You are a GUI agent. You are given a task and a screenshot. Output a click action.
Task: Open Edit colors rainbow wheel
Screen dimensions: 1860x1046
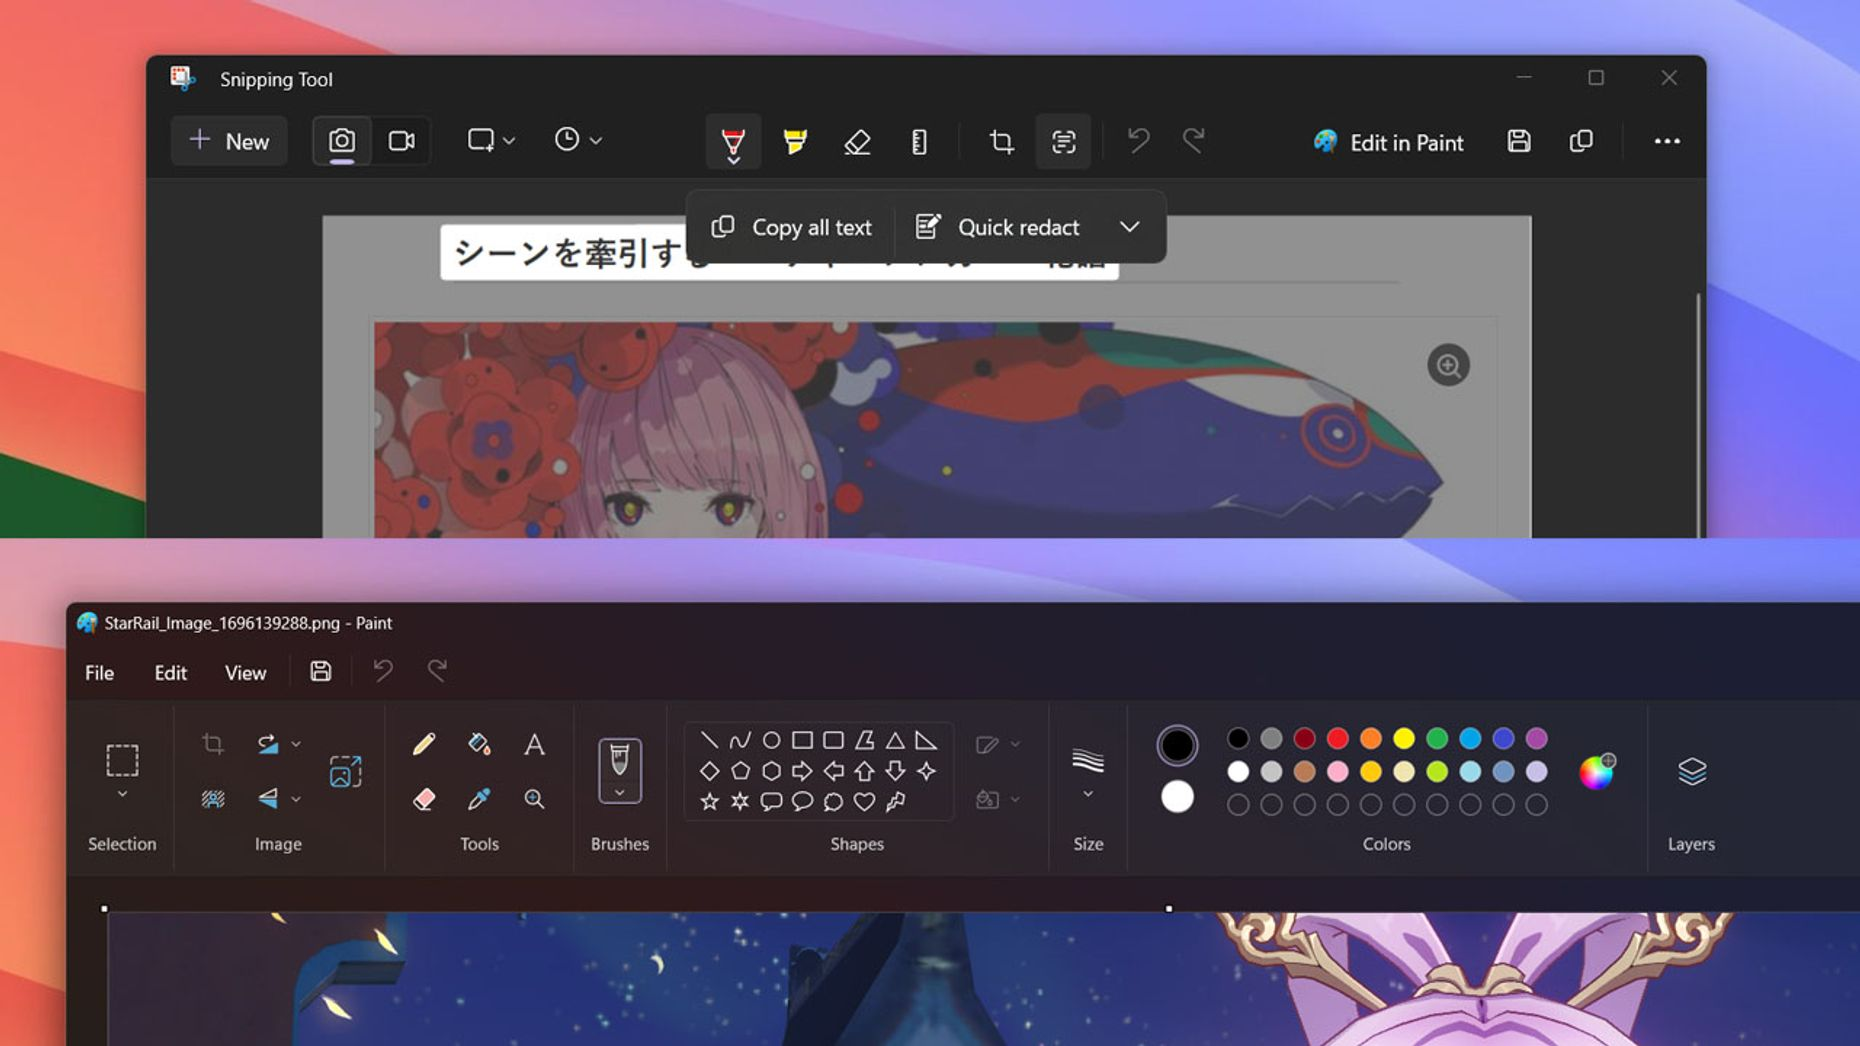(x=1597, y=771)
